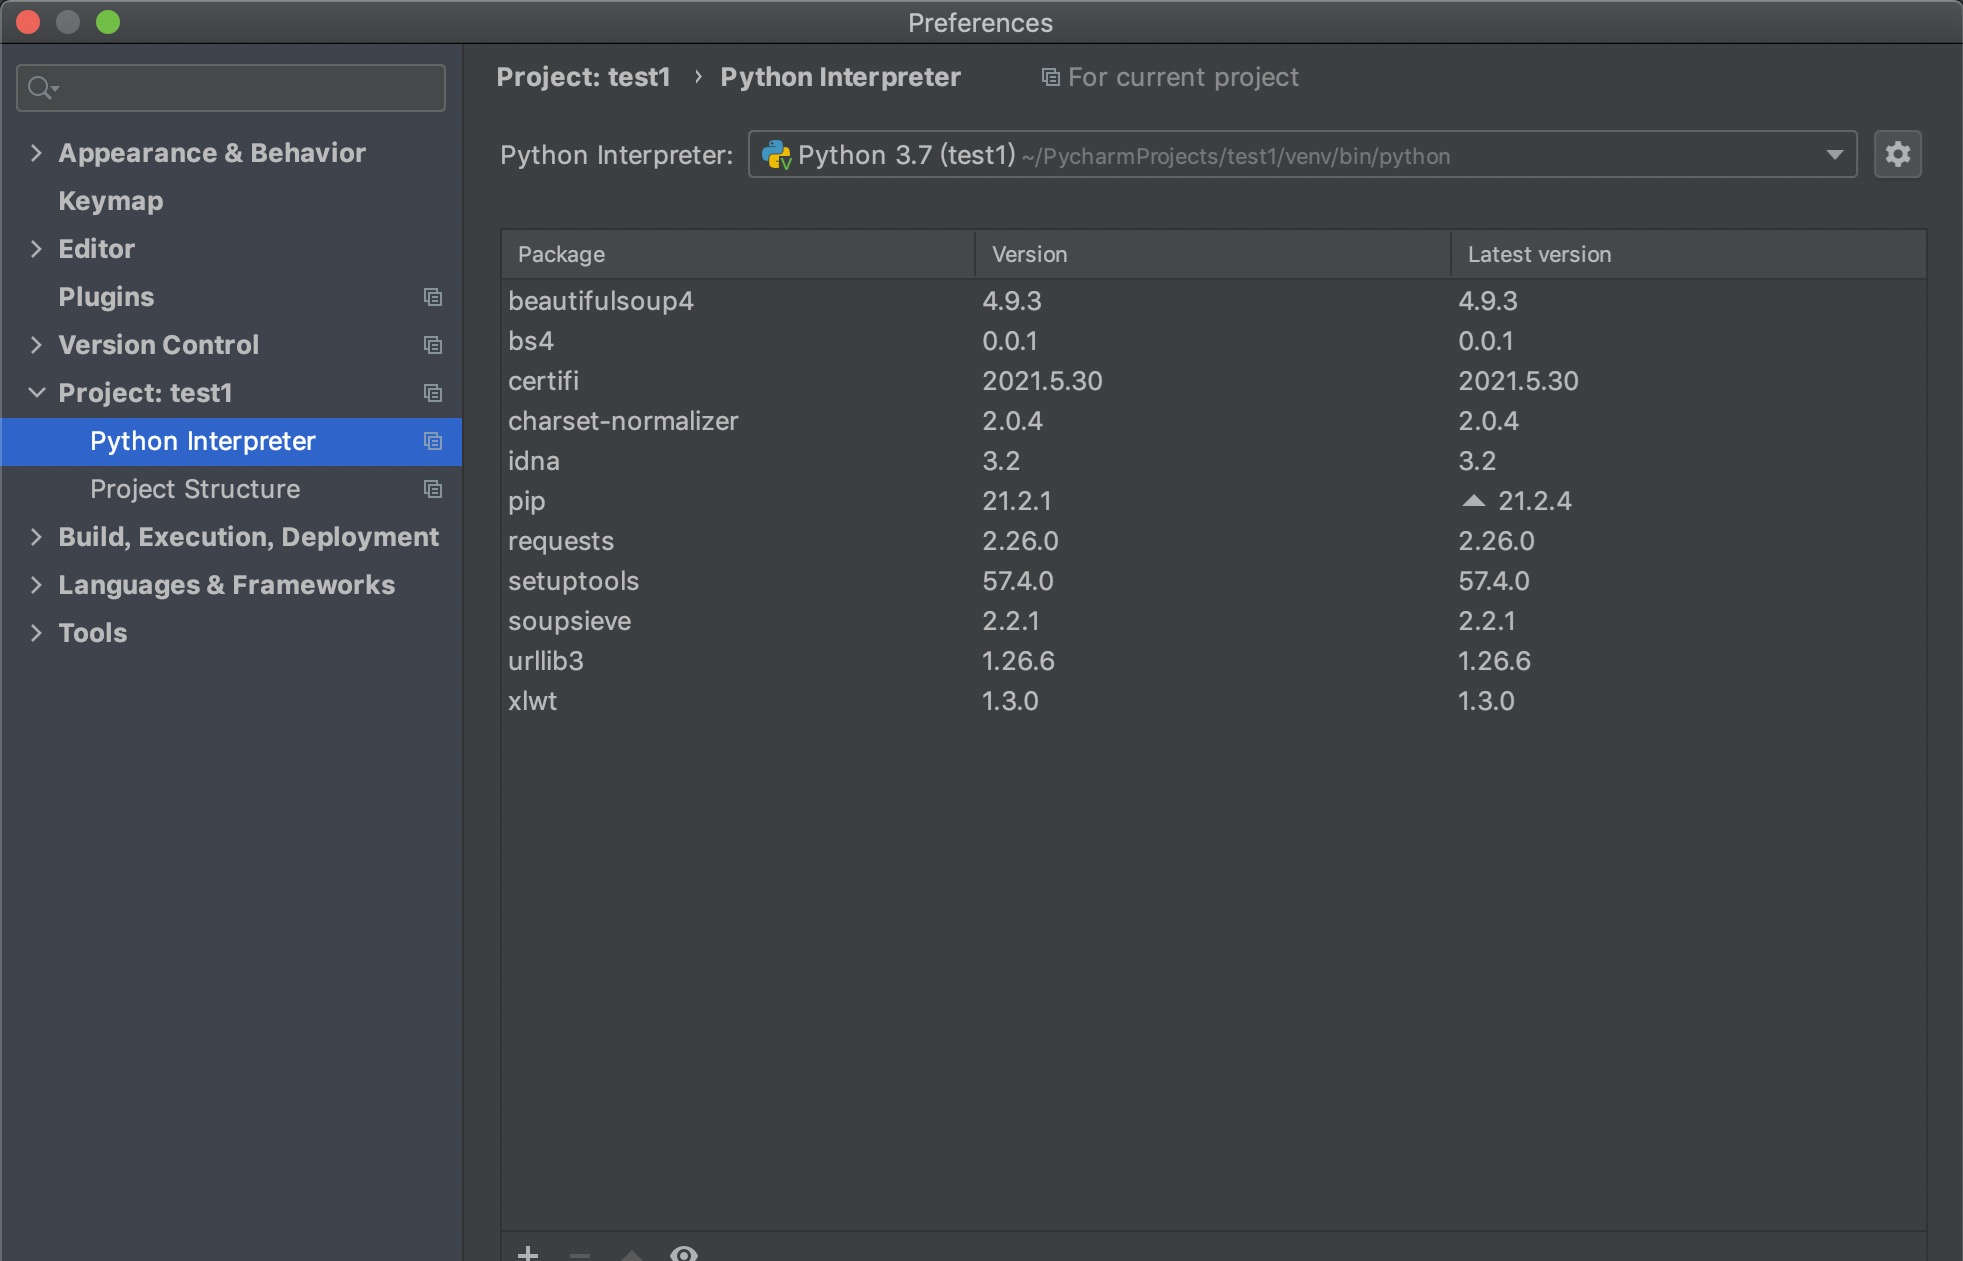
Task: Open the Python Interpreter dropdown arrow
Action: point(1834,154)
